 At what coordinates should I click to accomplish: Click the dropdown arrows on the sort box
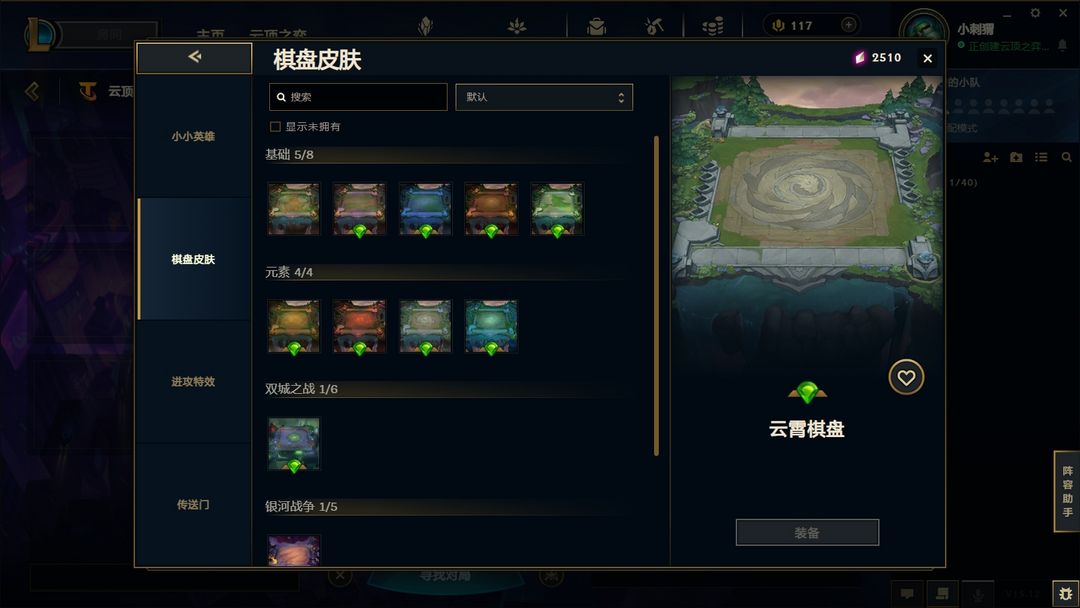pos(621,98)
